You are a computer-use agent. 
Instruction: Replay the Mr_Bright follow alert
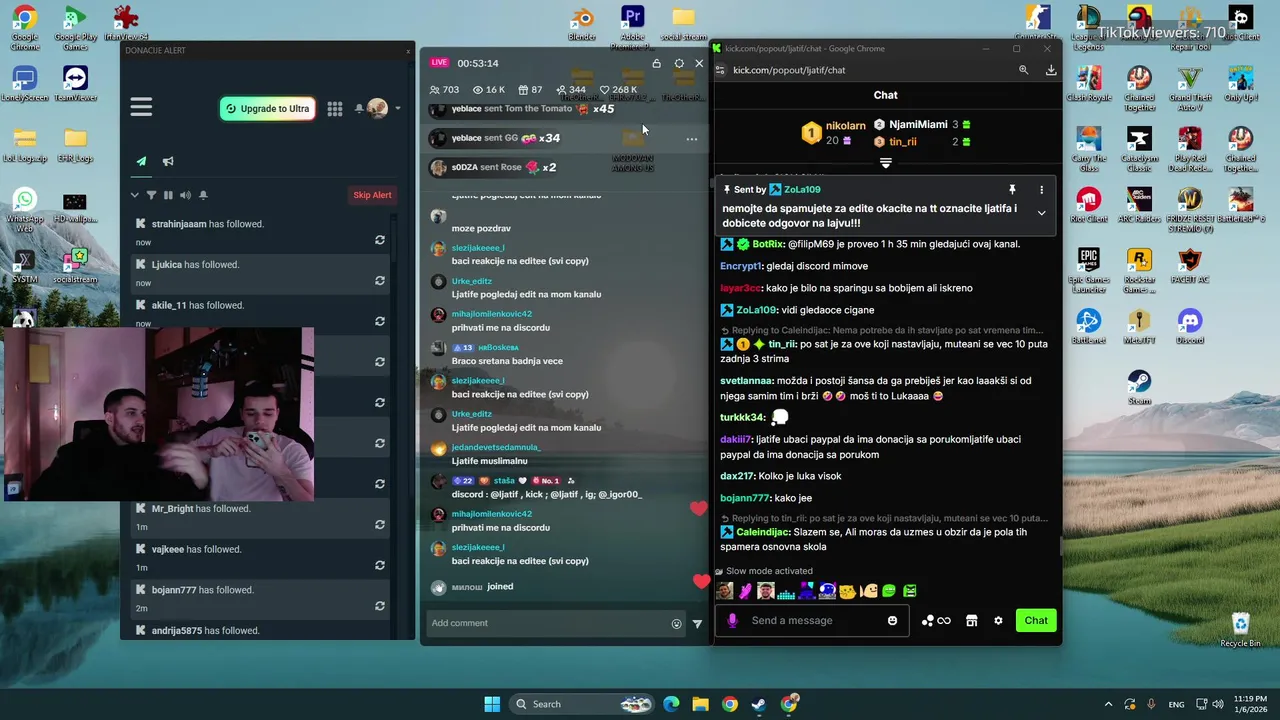[x=380, y=525]
